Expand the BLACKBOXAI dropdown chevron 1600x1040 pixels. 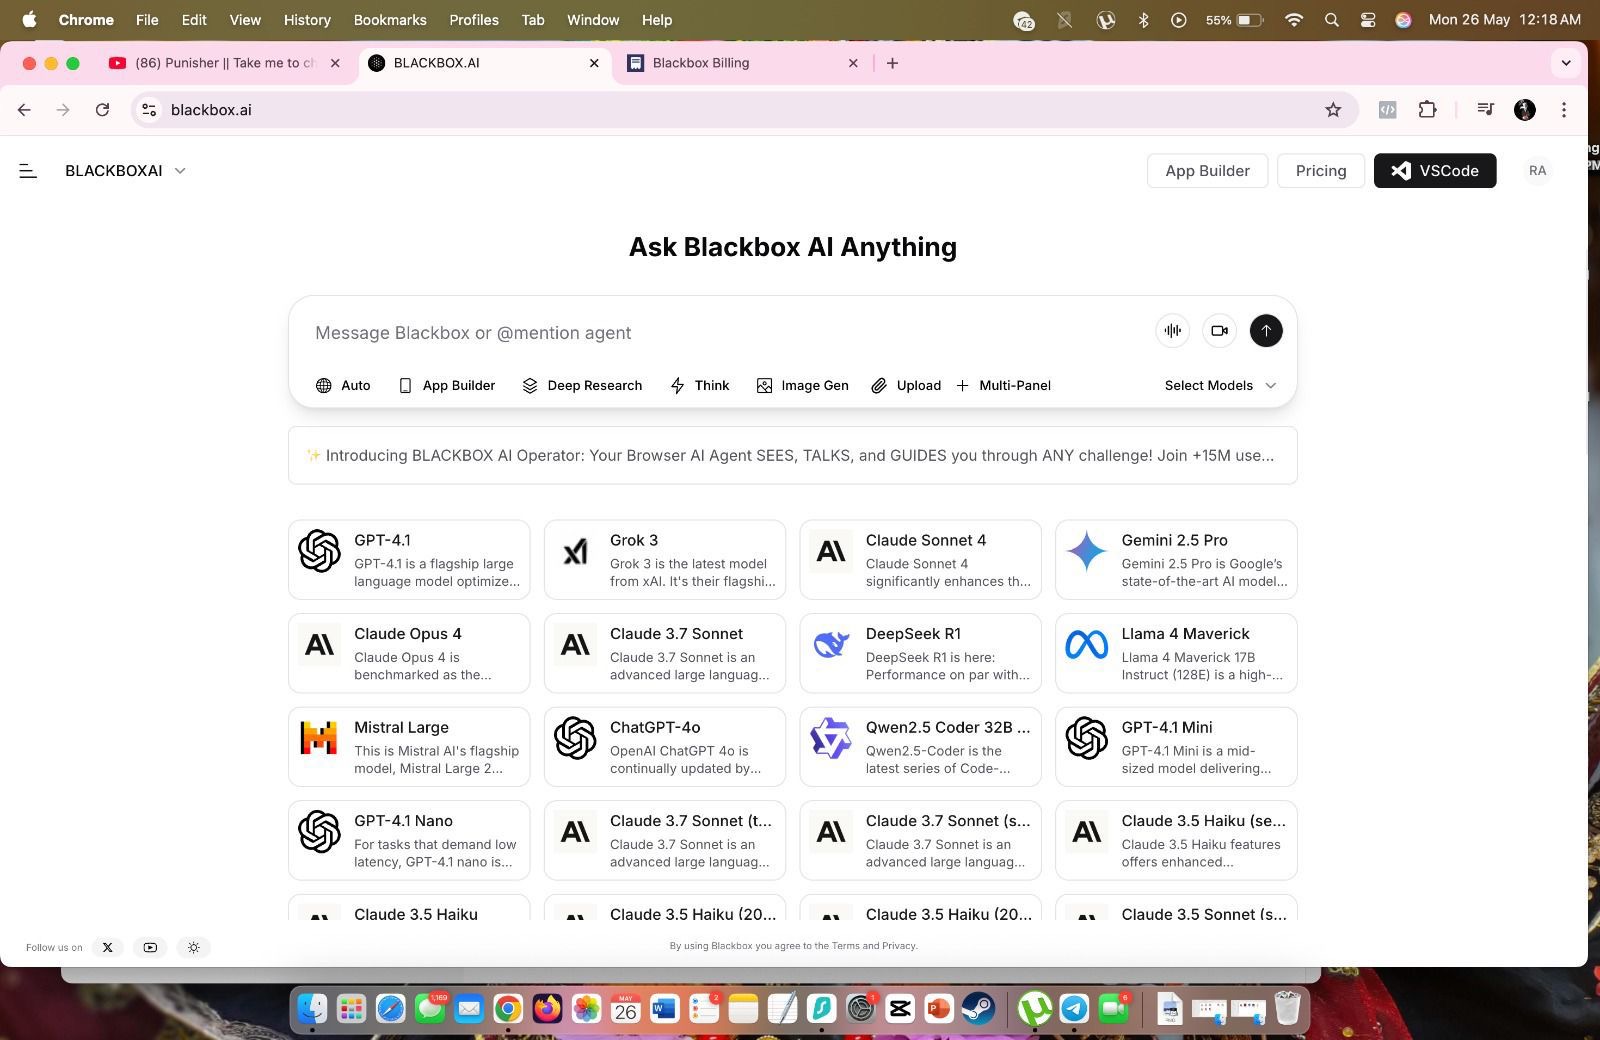(180, 171)
